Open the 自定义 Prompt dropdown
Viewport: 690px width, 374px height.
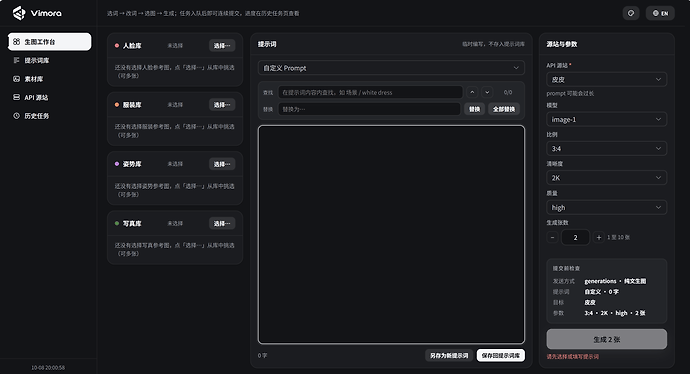(x=391, y=68)
